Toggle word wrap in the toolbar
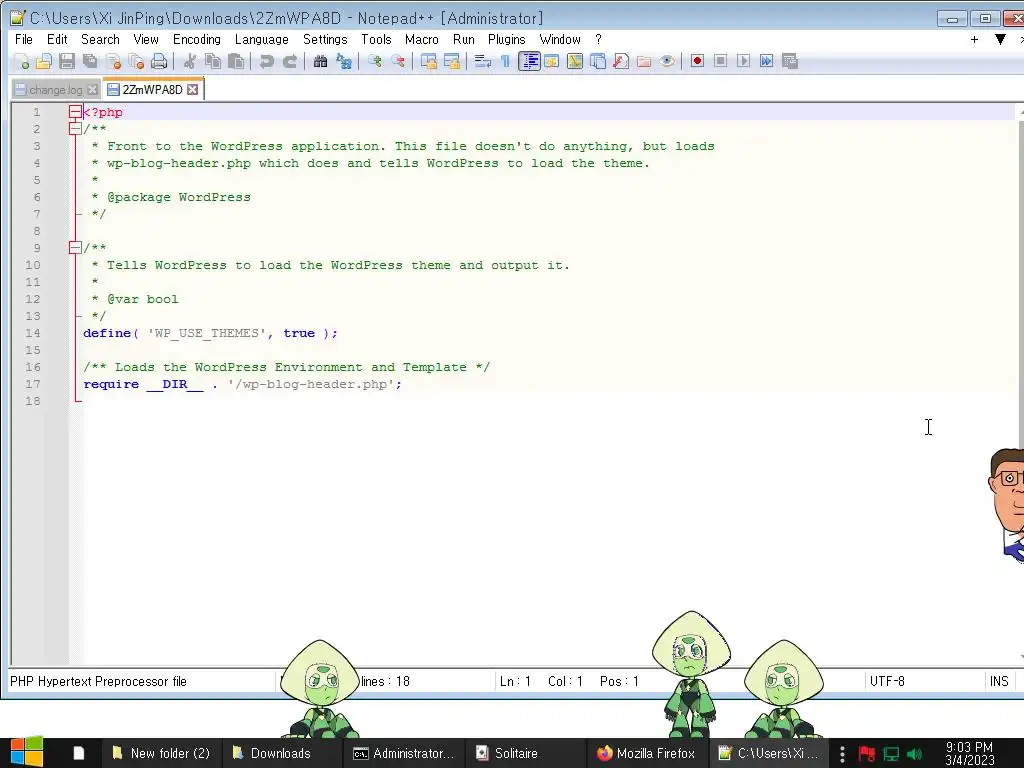This screenshot has height=768, width=1024. [483, 61]
